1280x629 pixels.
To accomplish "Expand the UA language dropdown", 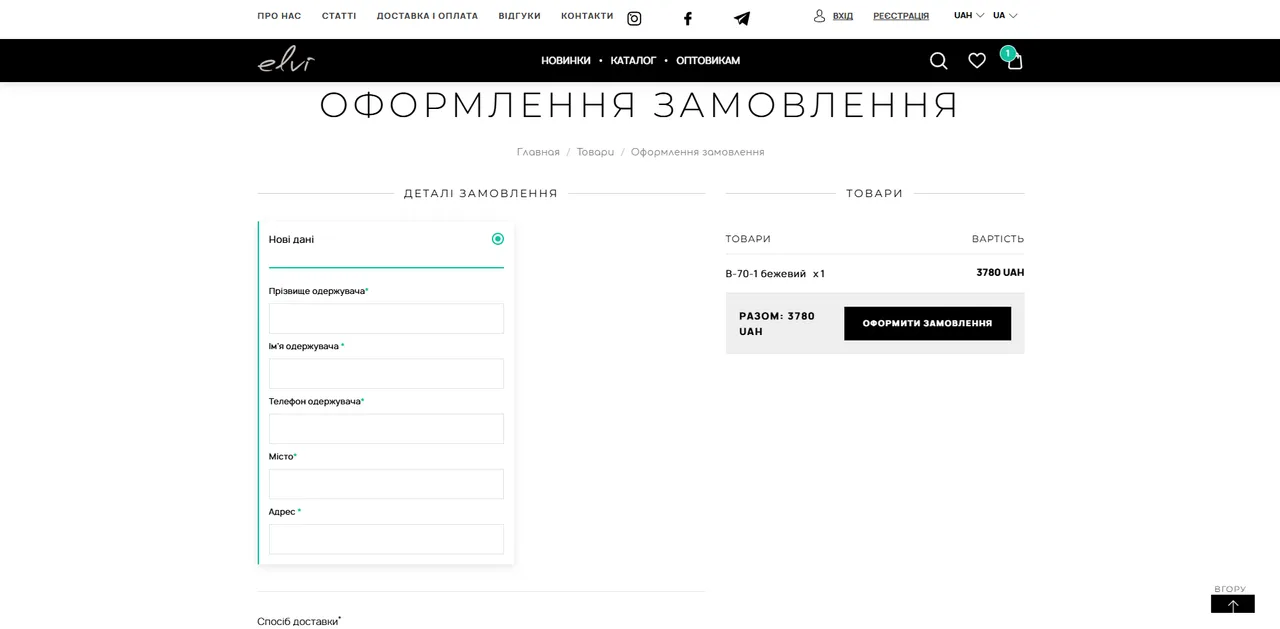I will (1005, 16).
